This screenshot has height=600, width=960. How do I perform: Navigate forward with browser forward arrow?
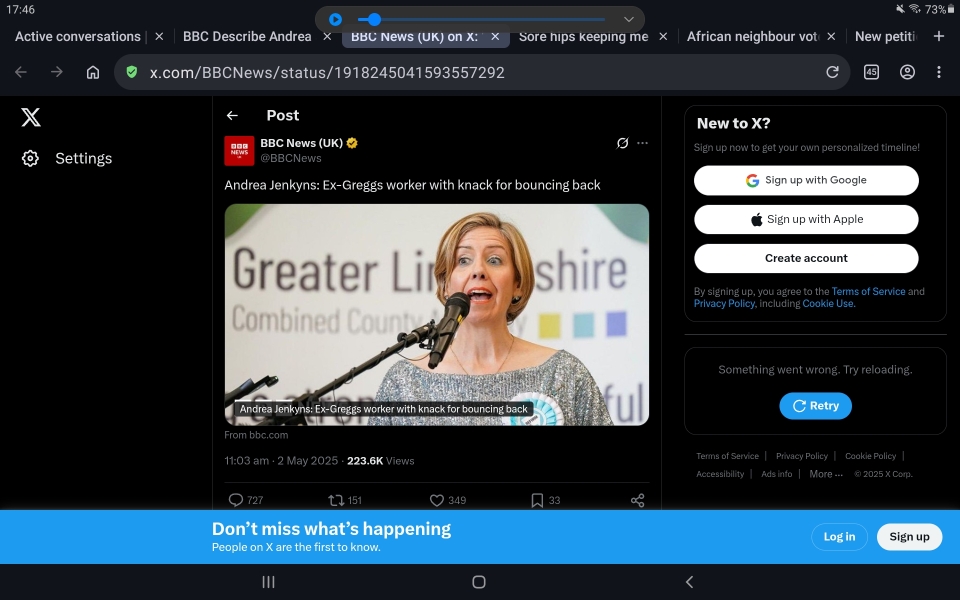click(x=57, y=72)
